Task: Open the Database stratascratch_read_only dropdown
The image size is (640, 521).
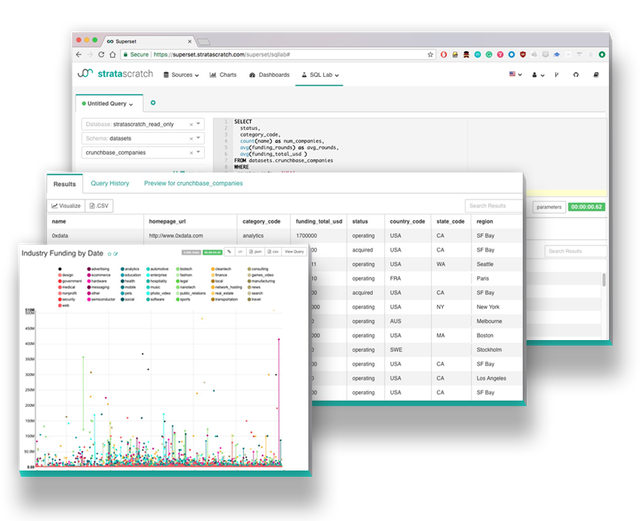Action: coord(198,124)
